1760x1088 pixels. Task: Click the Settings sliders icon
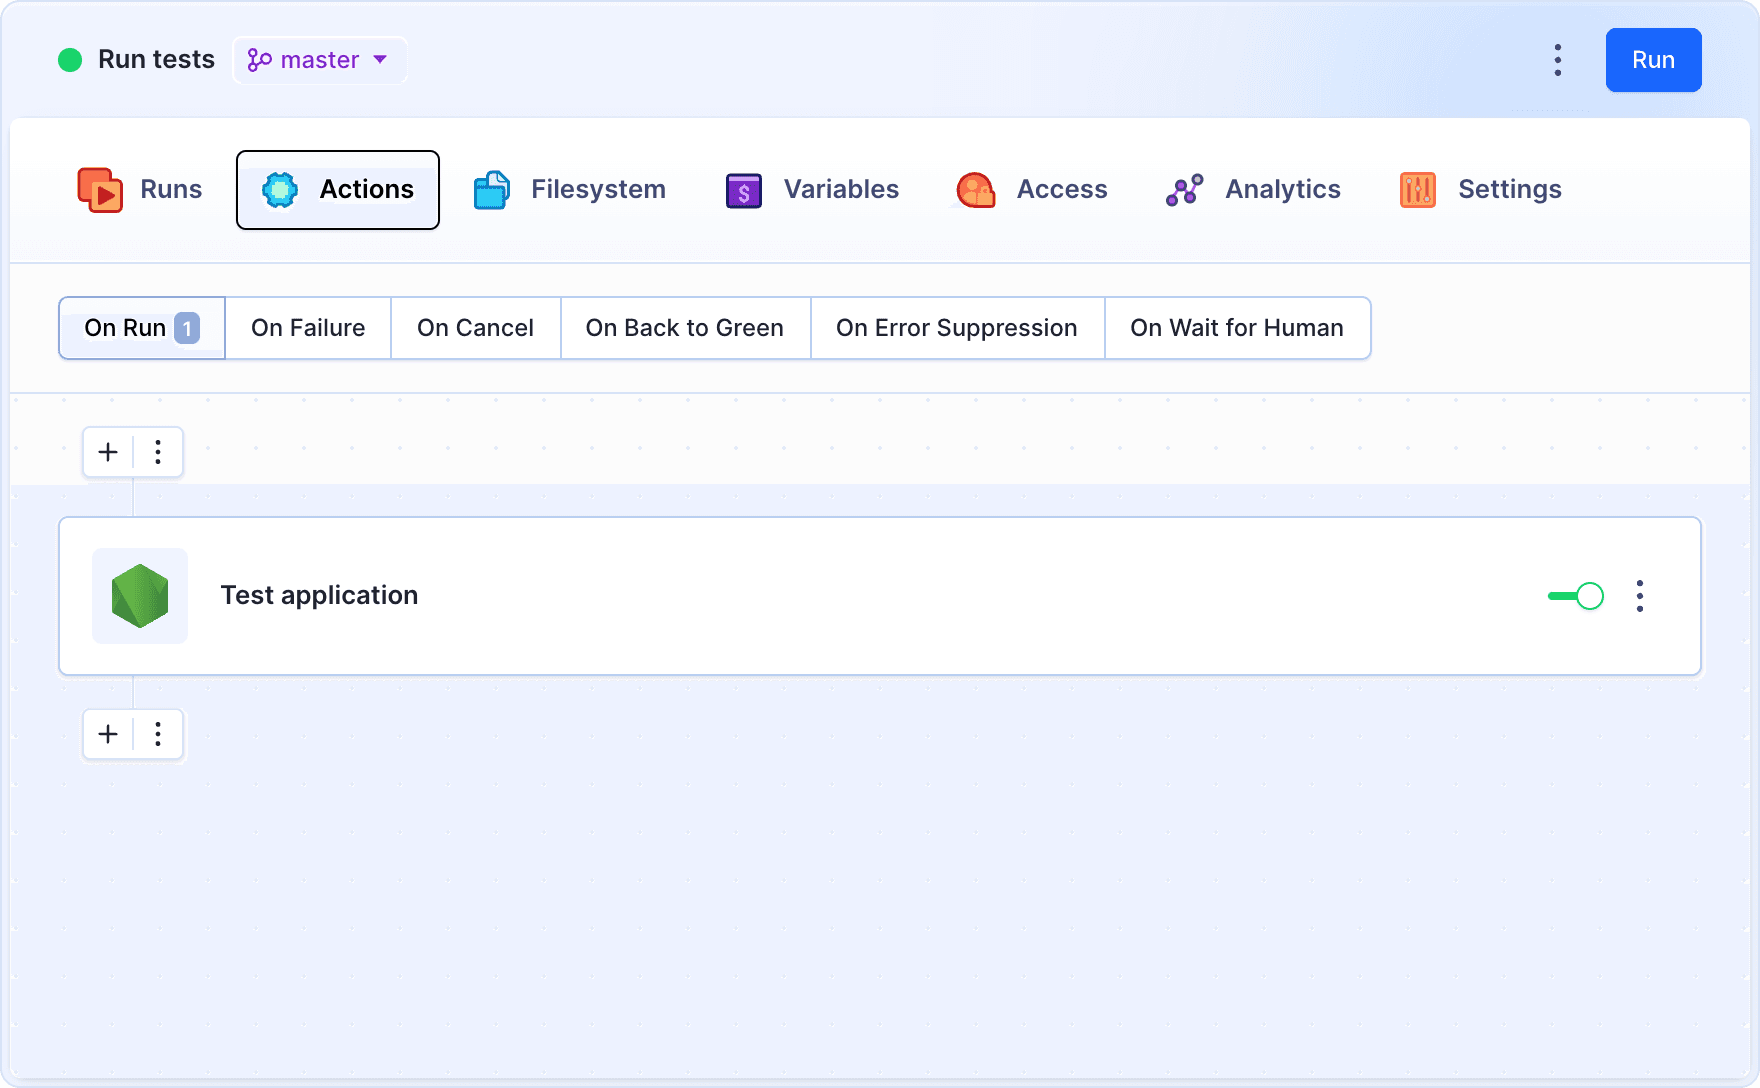1416,189
